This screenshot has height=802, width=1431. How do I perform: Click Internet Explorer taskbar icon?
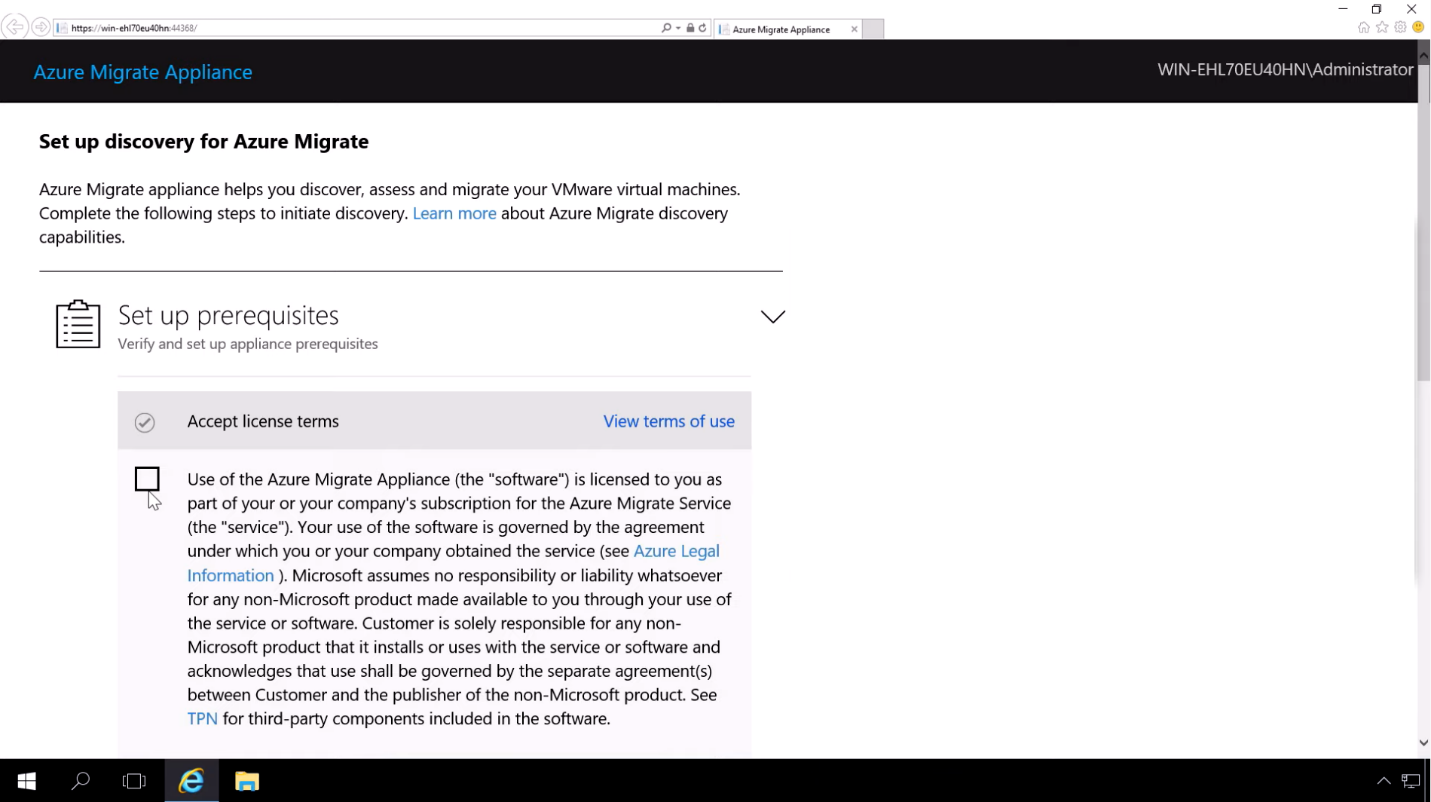point(191,781)
